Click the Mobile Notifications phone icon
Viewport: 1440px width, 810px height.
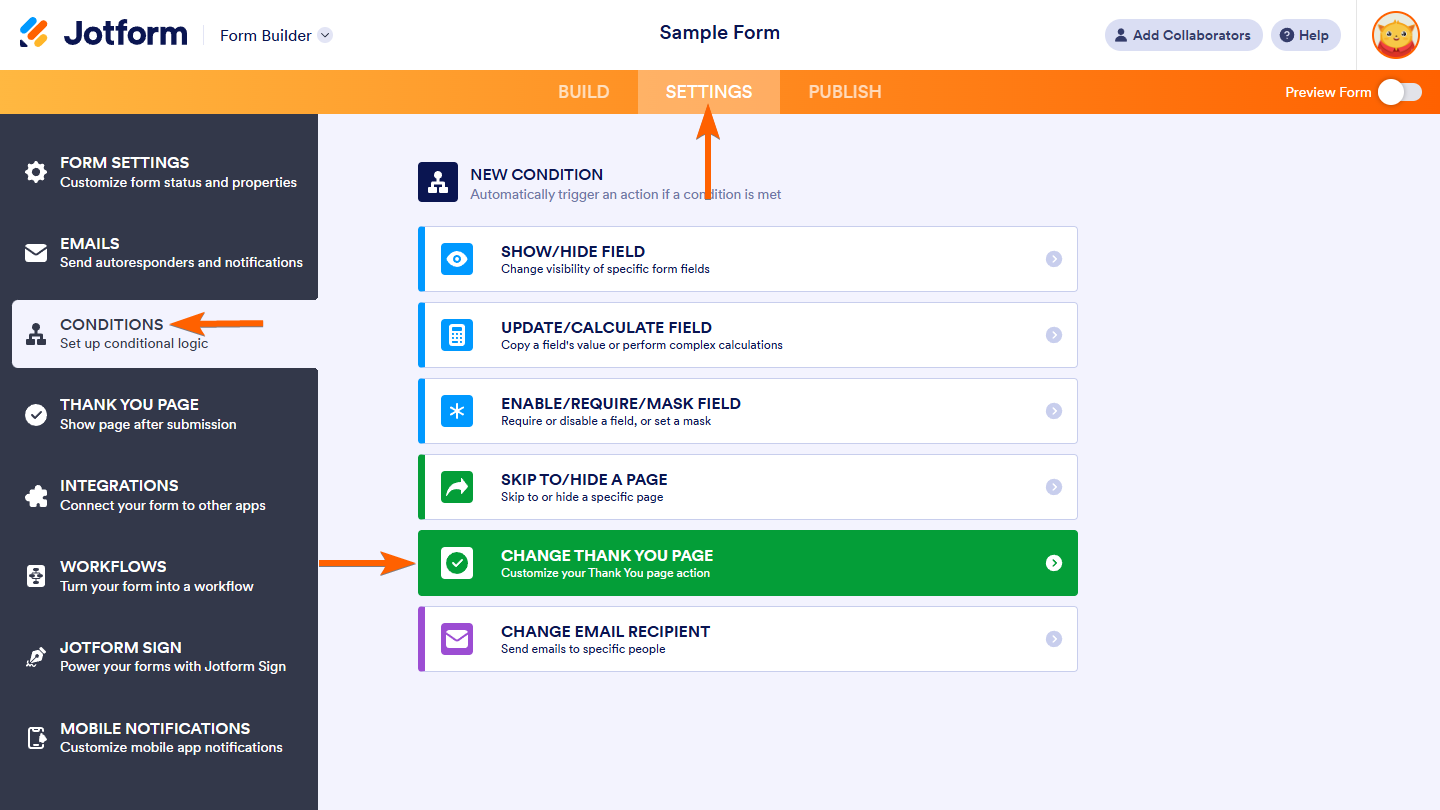[36, 738]
